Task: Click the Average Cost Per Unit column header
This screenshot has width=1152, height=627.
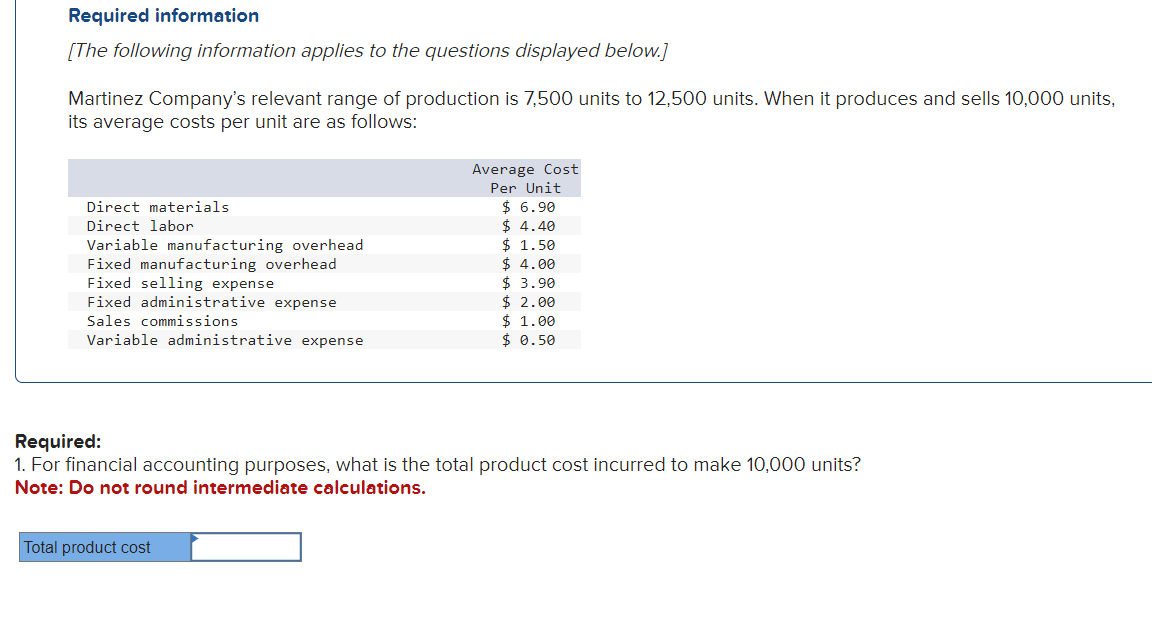Action: [525, 178]
